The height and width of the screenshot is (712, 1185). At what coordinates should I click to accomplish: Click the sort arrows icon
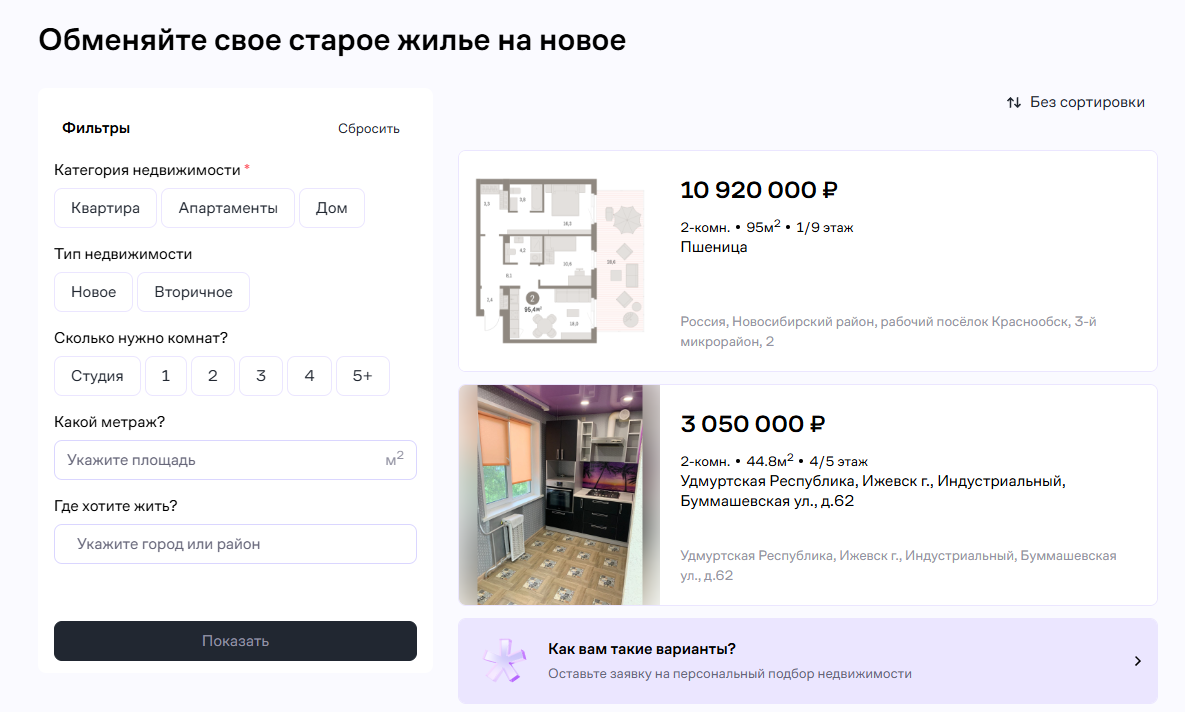click(x=1014, y=102)
